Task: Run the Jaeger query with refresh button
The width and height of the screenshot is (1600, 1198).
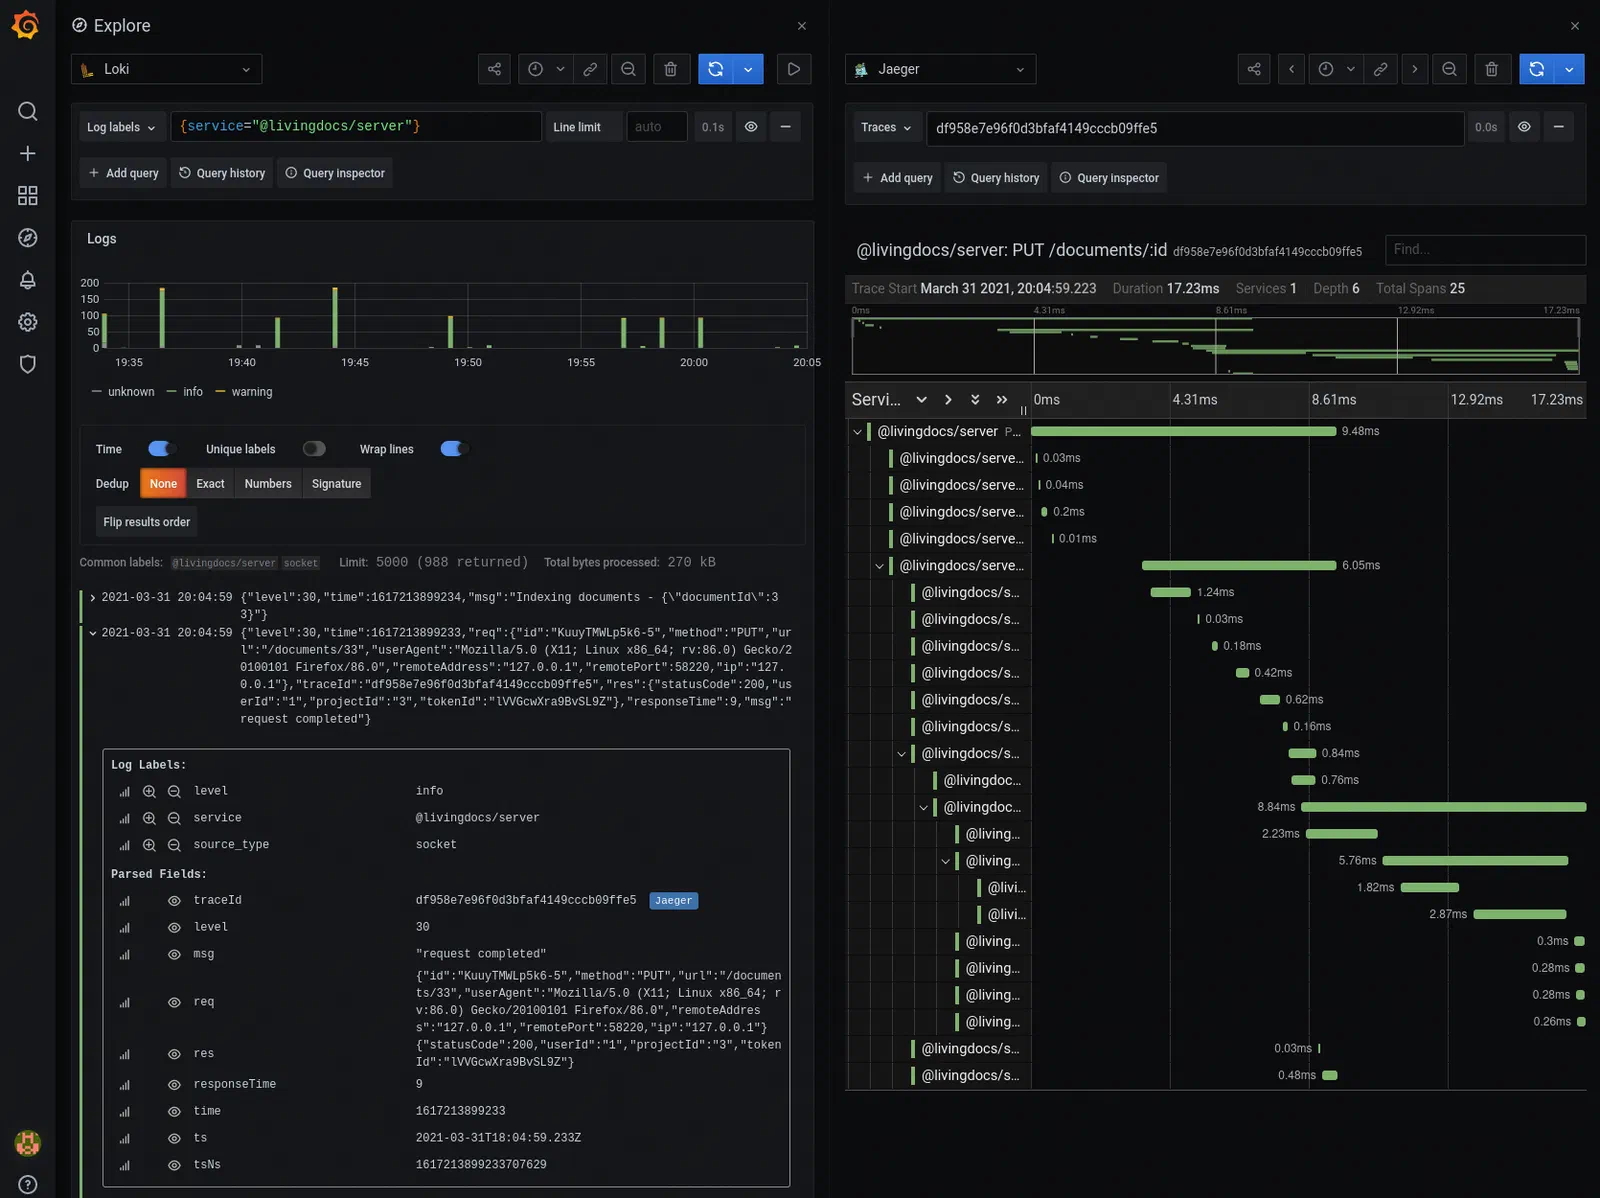Action: point(1537,69)
